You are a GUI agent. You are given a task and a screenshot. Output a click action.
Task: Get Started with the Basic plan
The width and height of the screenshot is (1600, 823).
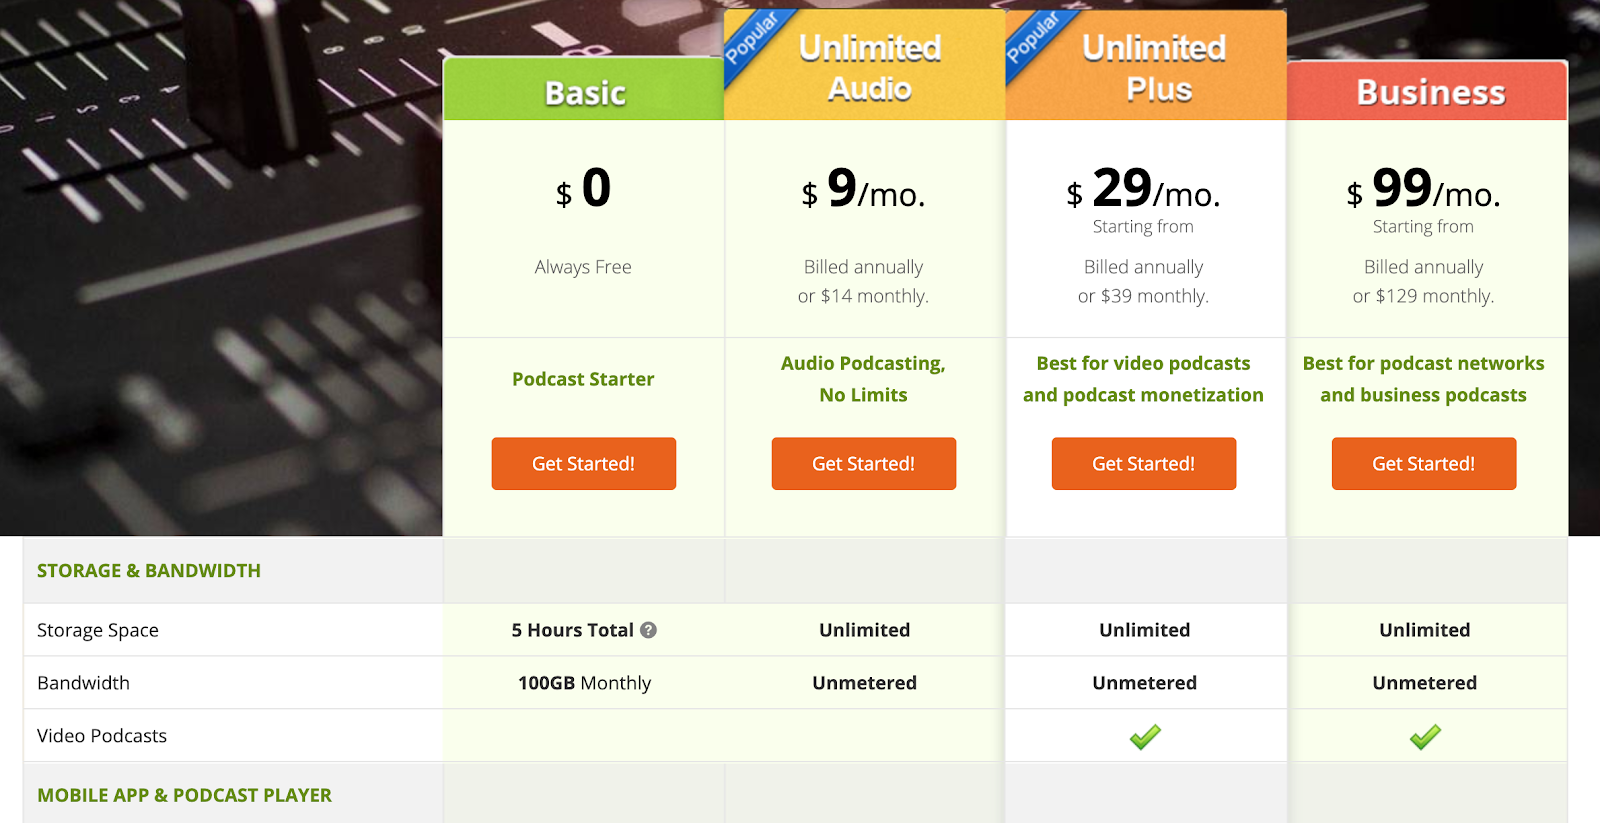pyautogui.click(x=584, y=464)
